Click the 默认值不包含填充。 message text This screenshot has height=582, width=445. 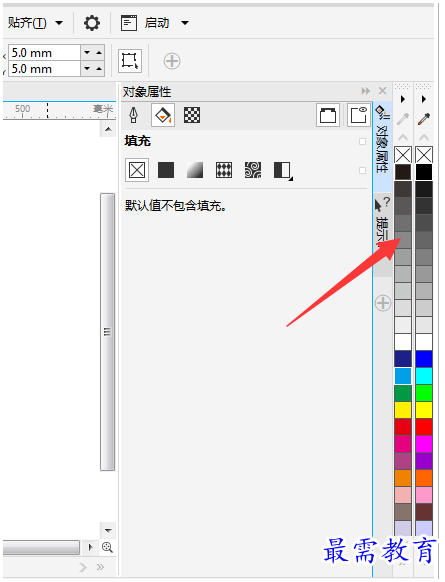point(176,205)
